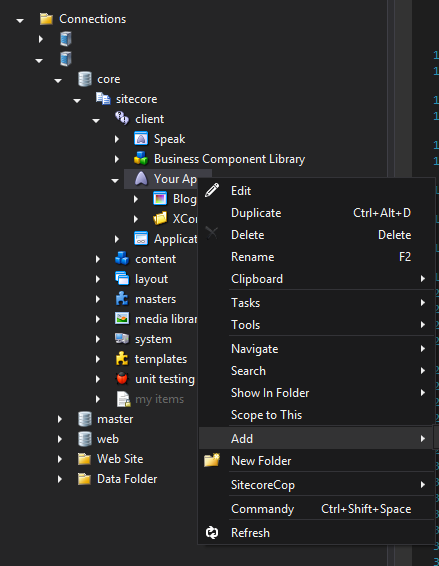
Task: Collapse the sitecore tree node
Action: click(77, 100)
